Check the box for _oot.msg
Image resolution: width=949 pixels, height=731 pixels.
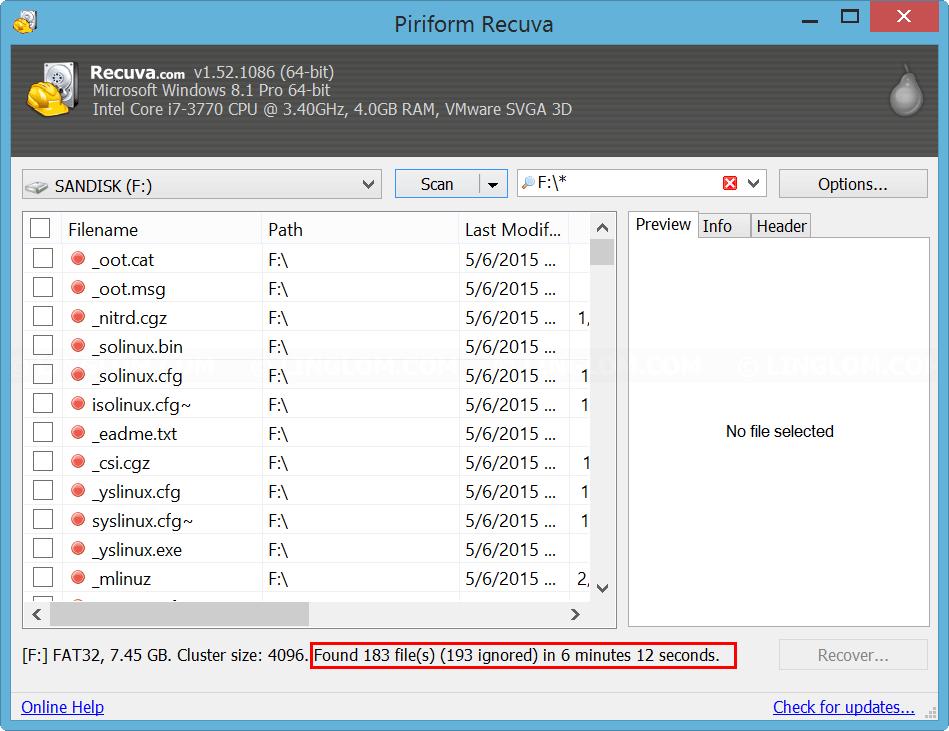point(43,287)
